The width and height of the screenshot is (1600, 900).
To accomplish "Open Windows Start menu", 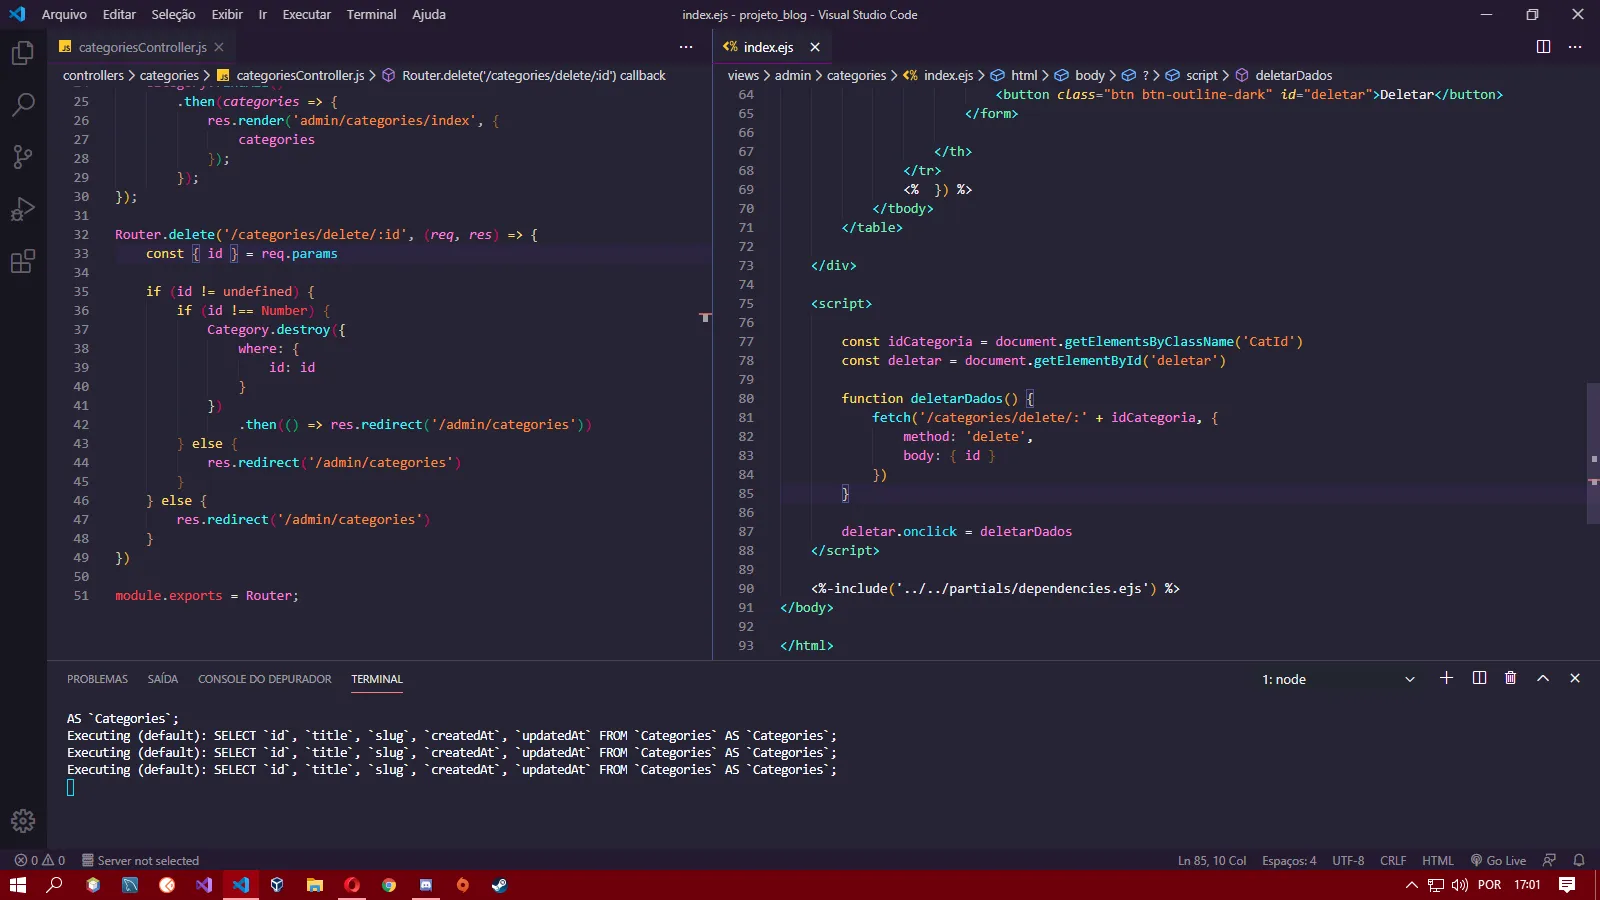I will 18,885.
